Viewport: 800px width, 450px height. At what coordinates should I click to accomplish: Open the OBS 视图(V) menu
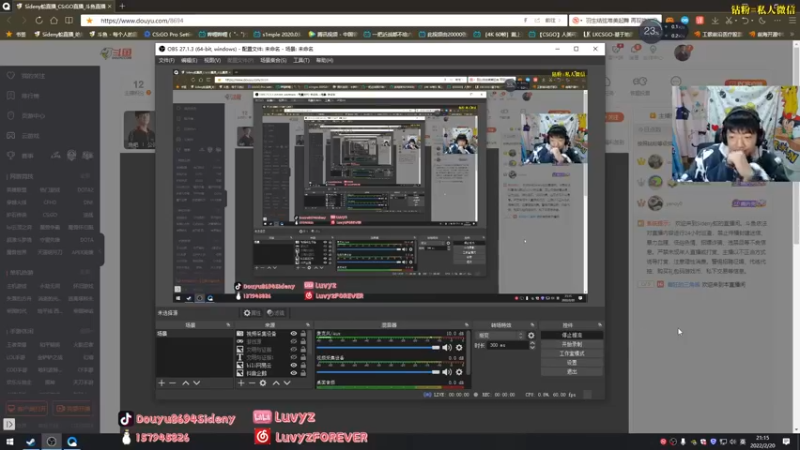click(x=212, y=60)
